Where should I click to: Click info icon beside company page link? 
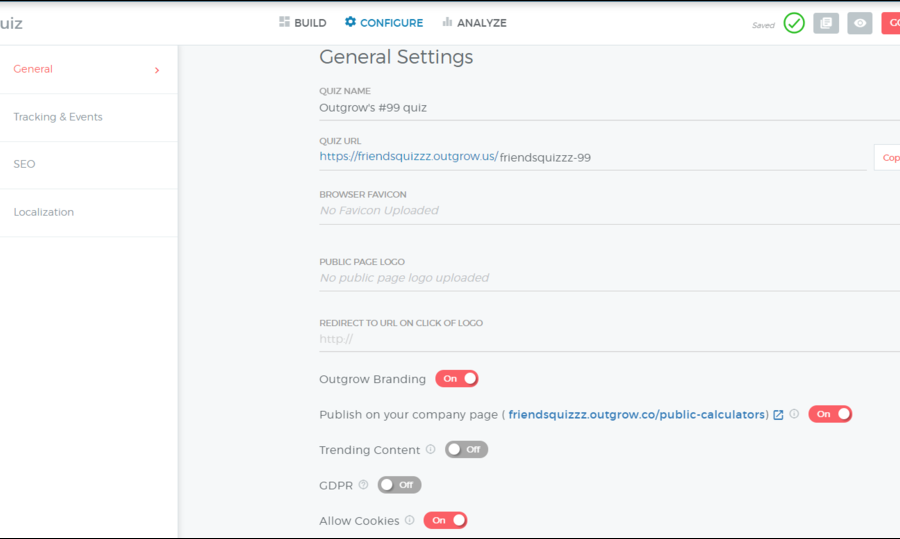pos(794,413)
